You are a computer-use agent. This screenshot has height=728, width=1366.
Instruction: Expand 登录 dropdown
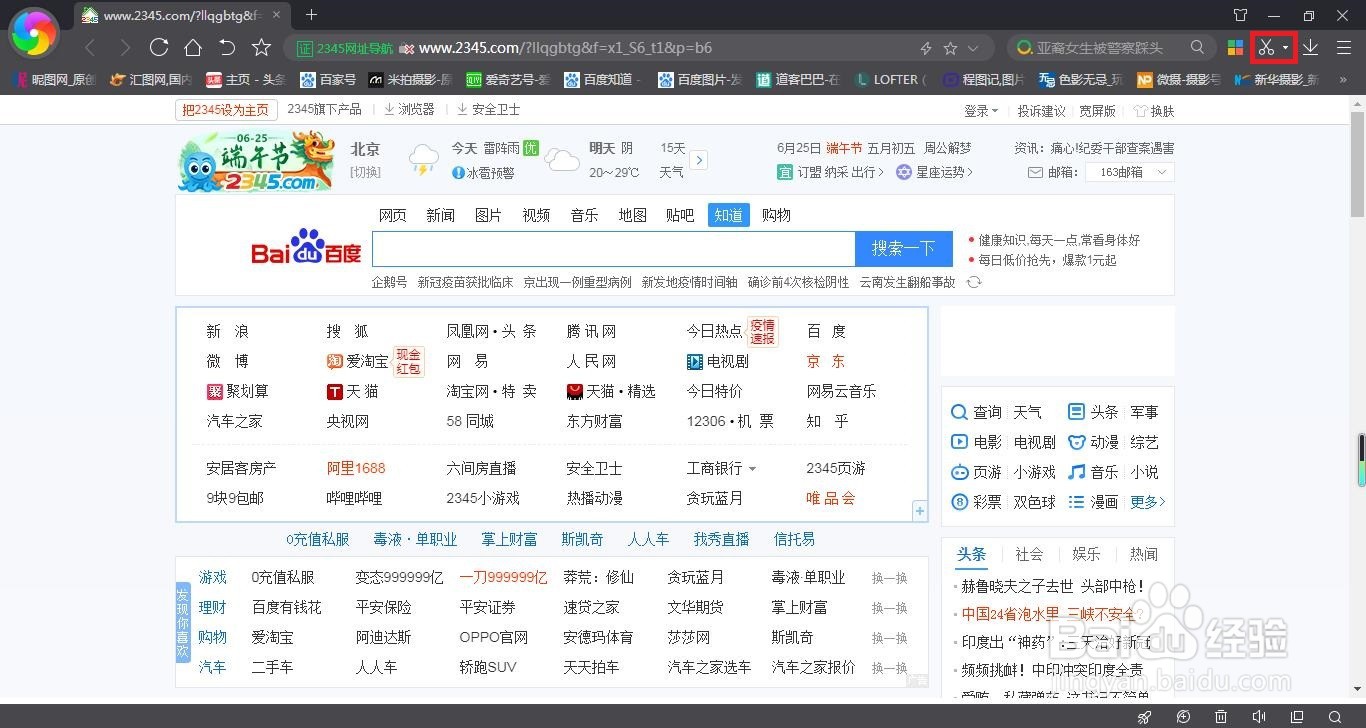tap(981, 111)
